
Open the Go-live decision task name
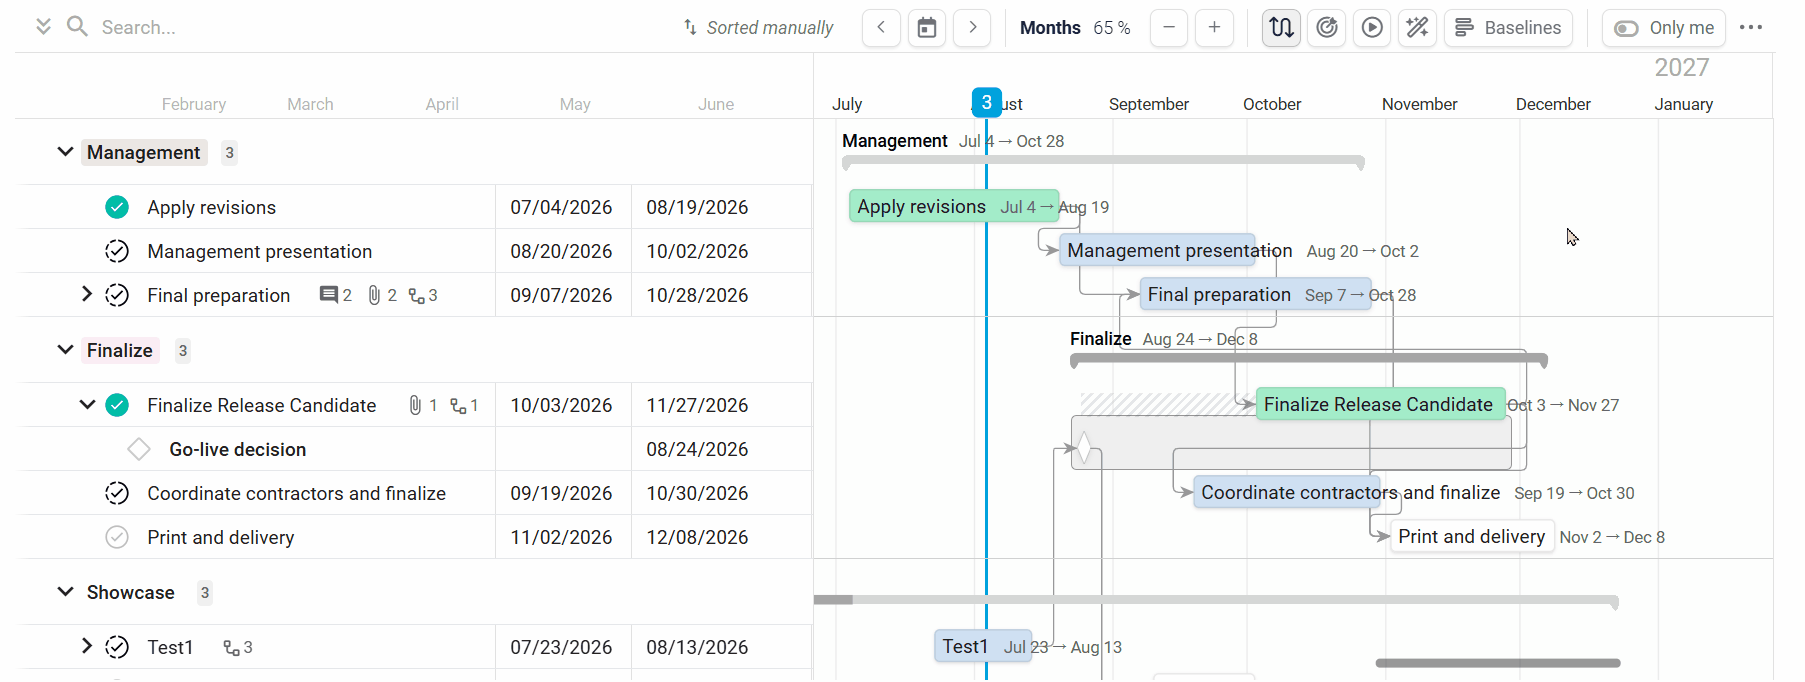click(x=238, y=449)
